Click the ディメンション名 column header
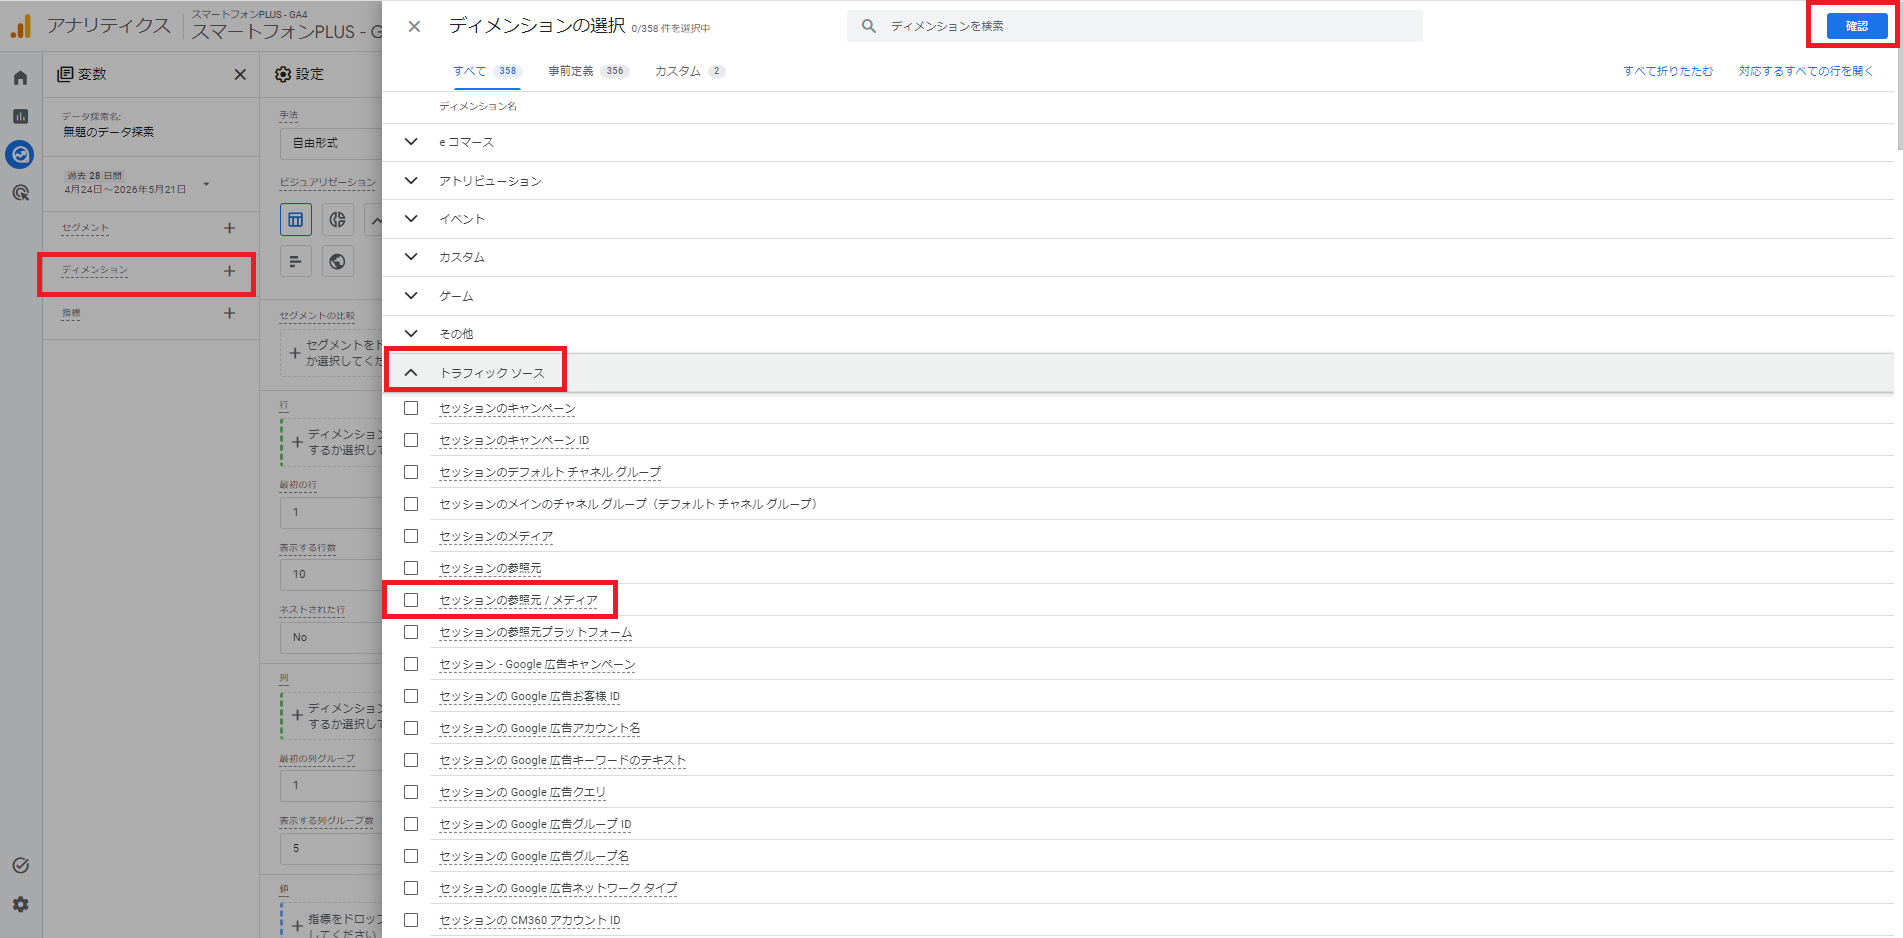 [478, 106]
